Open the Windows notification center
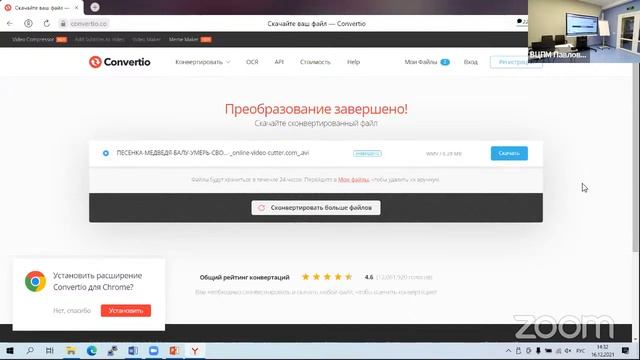 coord(625,351)
